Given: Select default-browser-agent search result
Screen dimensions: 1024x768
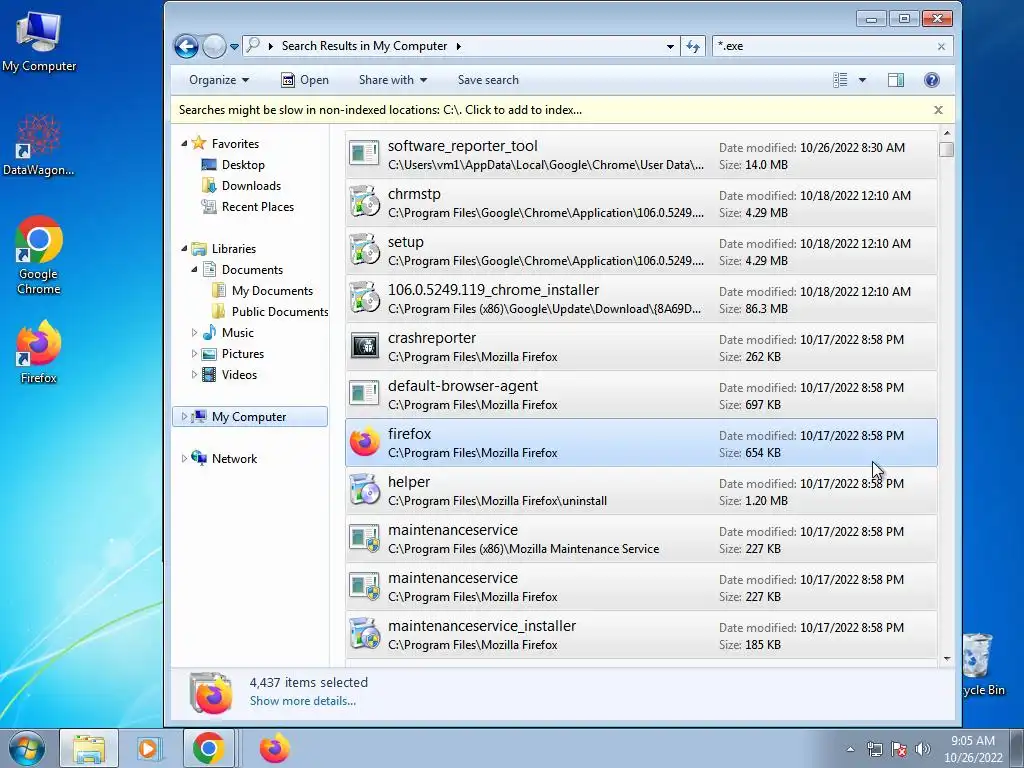Looking at the screenshot, I should [x=641, y=394].
